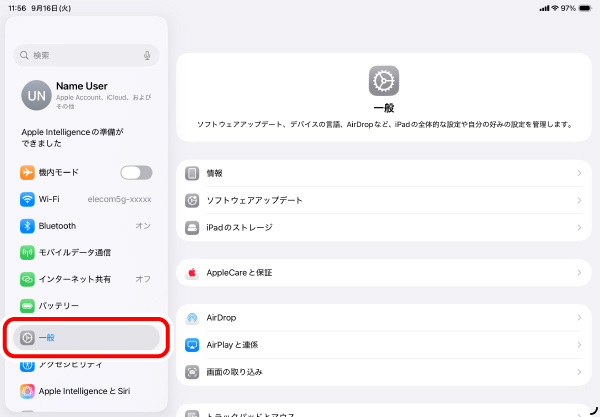
Task: Tap the AppleCare と保証 icon
Action: point(193,272)
